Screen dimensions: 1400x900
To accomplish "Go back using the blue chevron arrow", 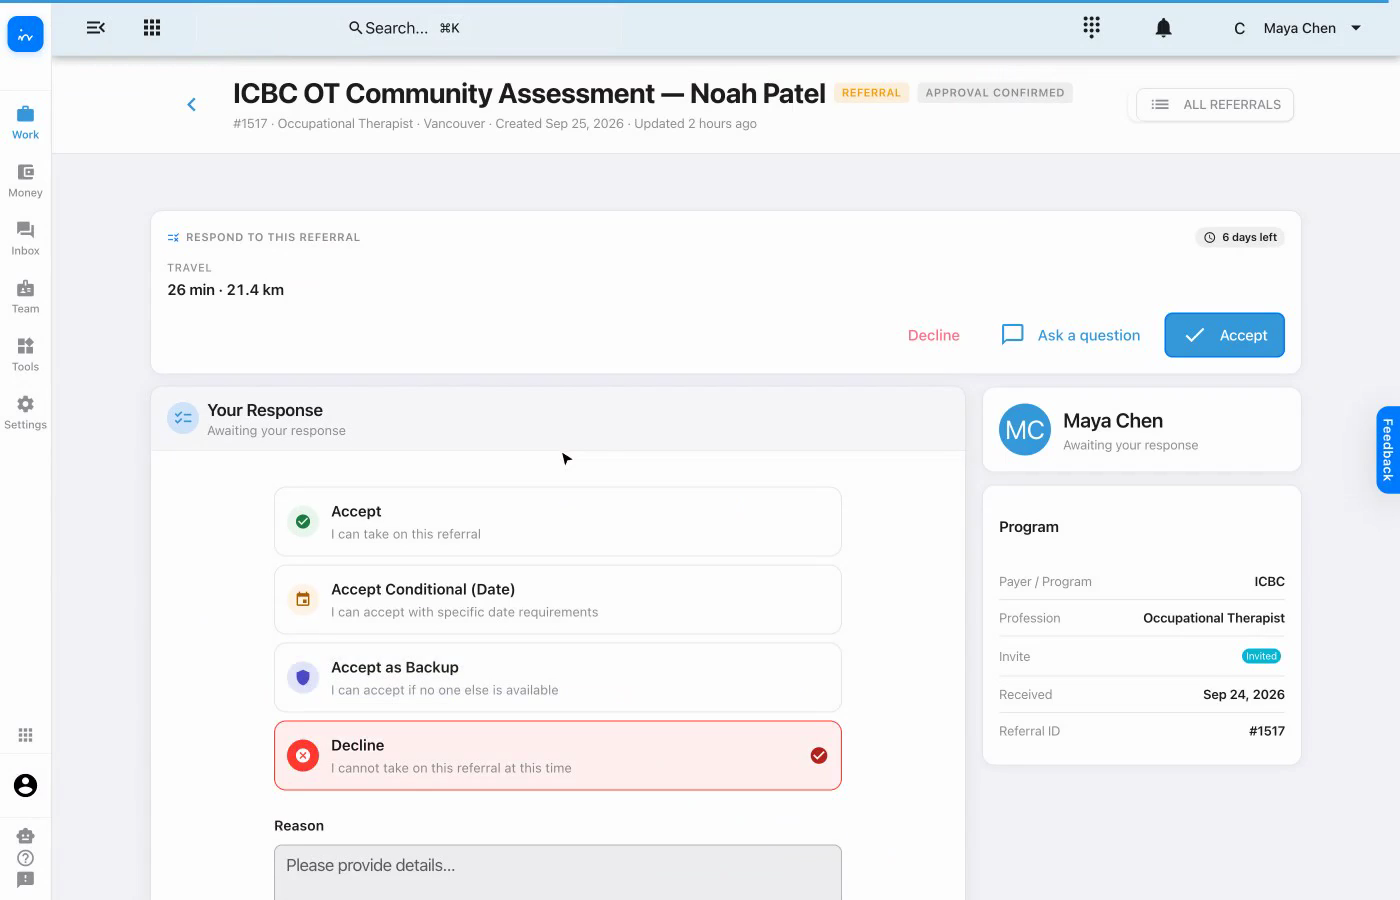I will tap(192, 104).
